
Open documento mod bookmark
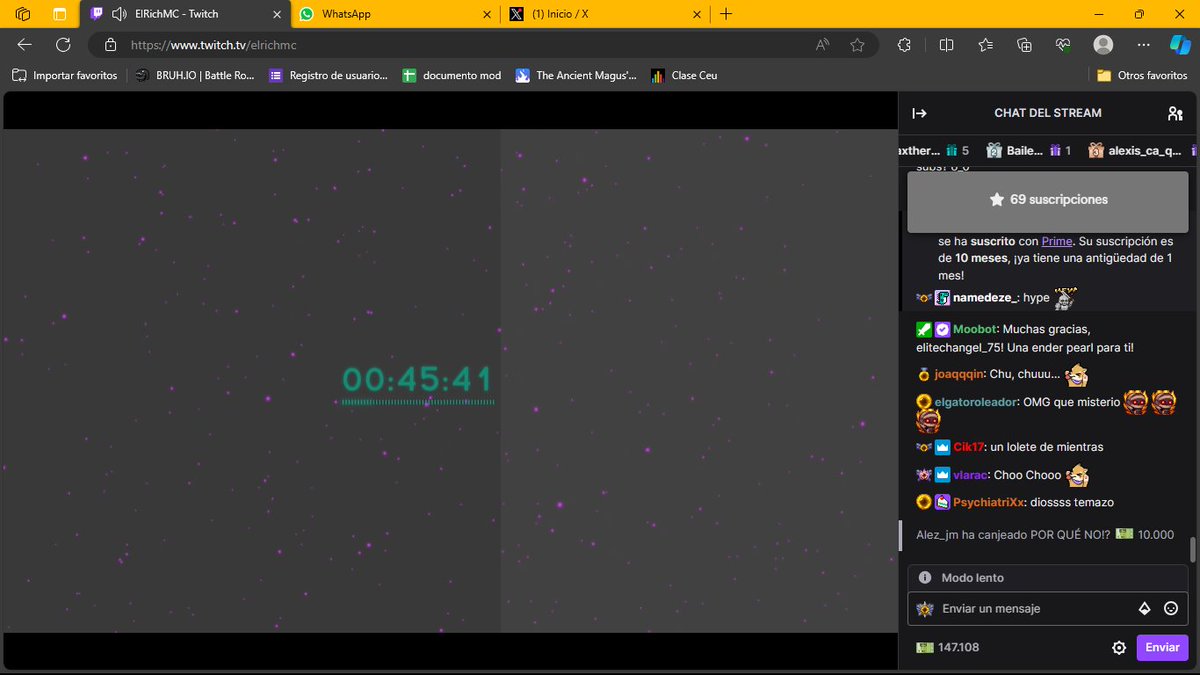coord(452,75)
